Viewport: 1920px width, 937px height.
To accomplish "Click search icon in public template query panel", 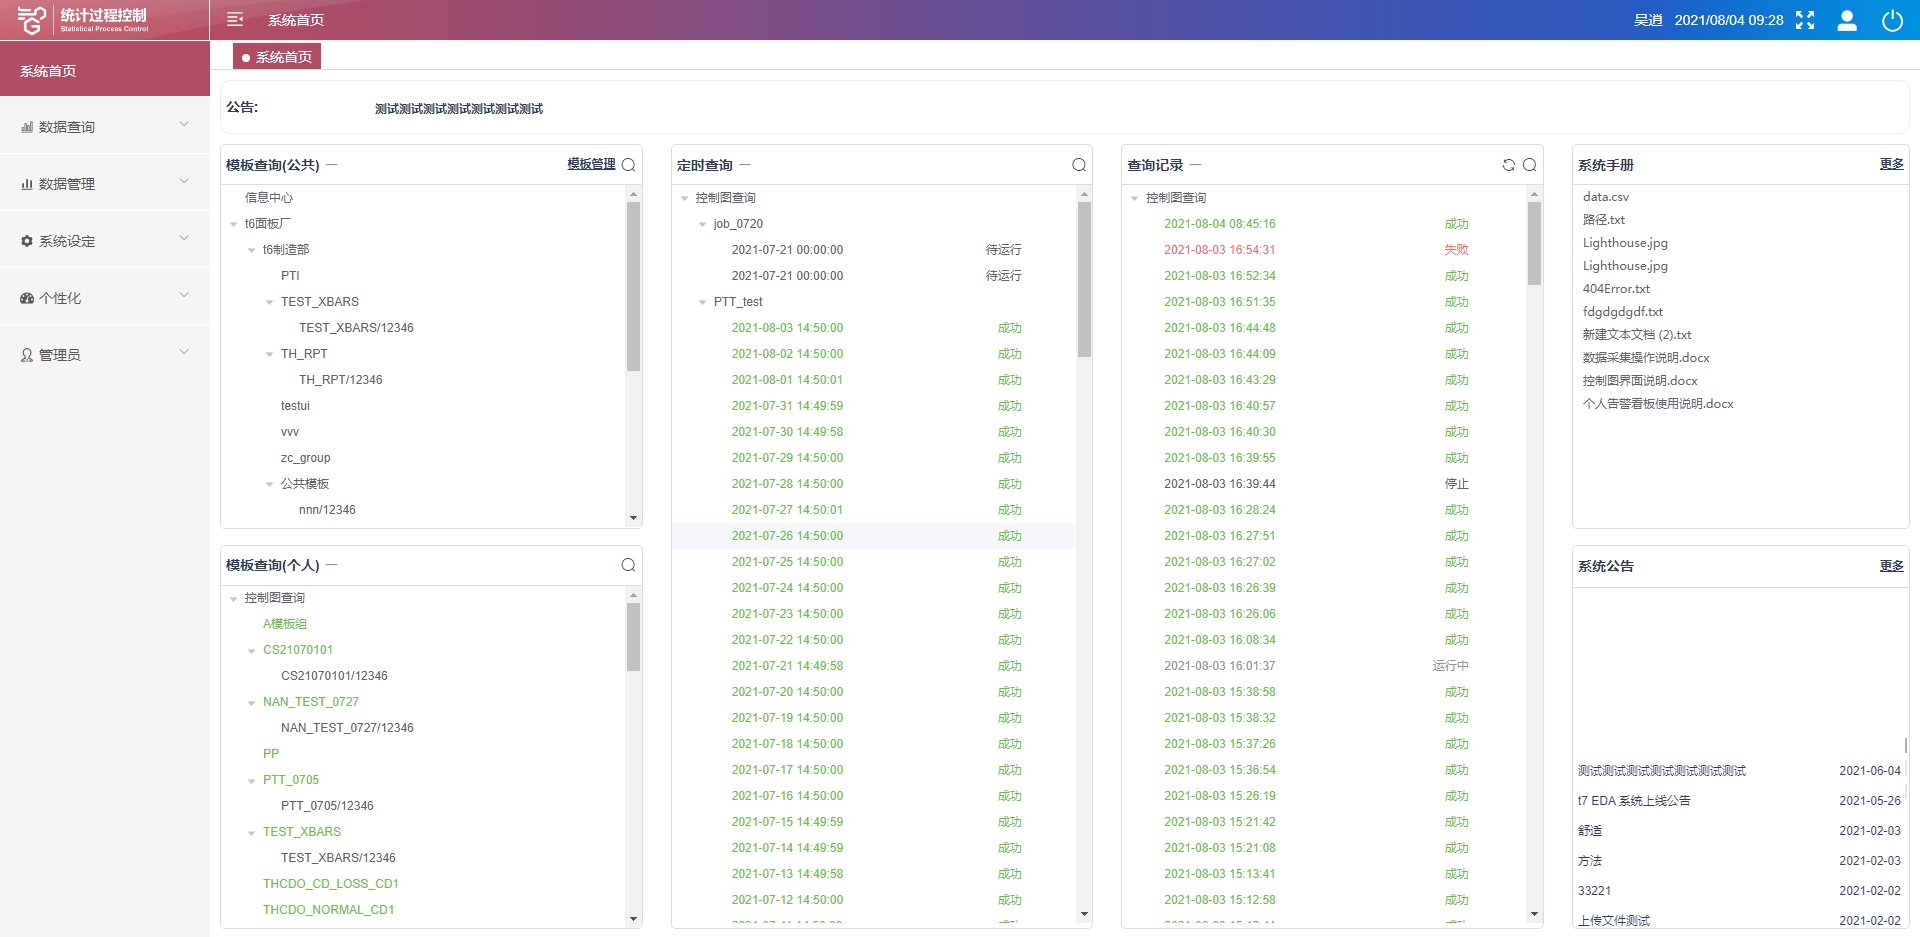I will click(629, 165).
